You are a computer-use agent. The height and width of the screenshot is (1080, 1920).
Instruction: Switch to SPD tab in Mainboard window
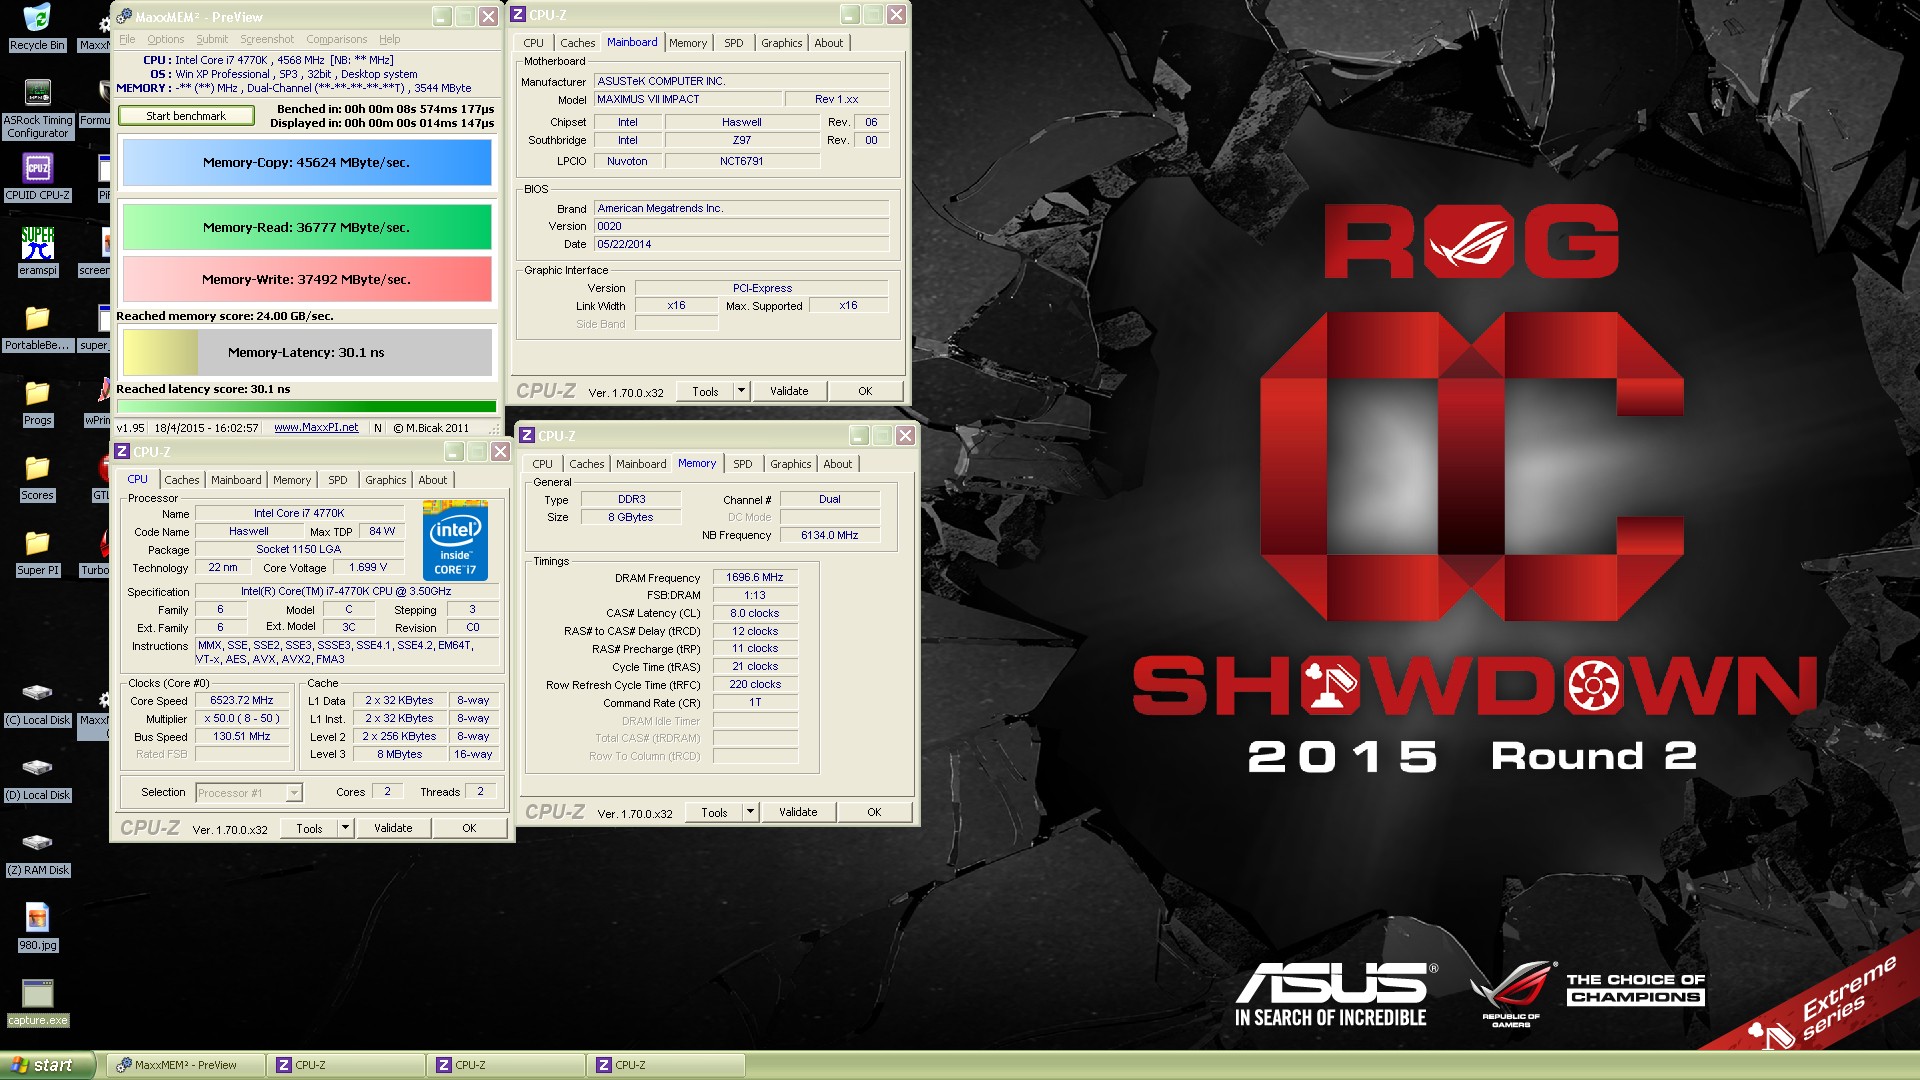(734, 43)
